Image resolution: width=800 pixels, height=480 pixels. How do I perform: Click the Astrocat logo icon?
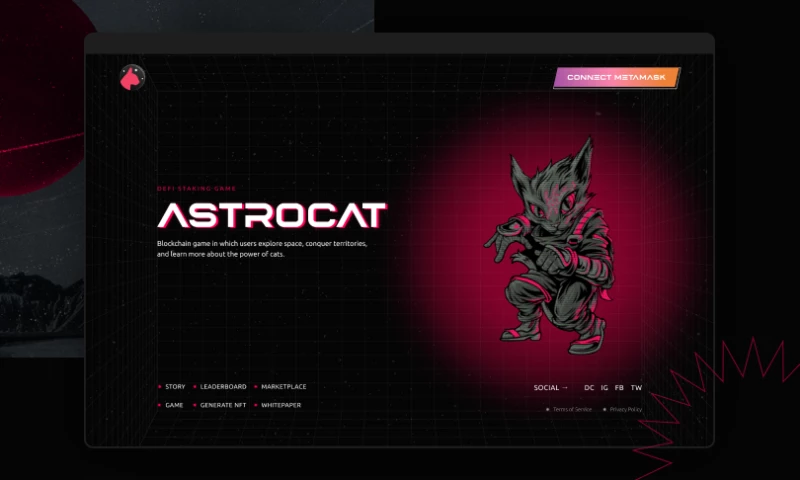pyautogui.click(x=132, y=78)
